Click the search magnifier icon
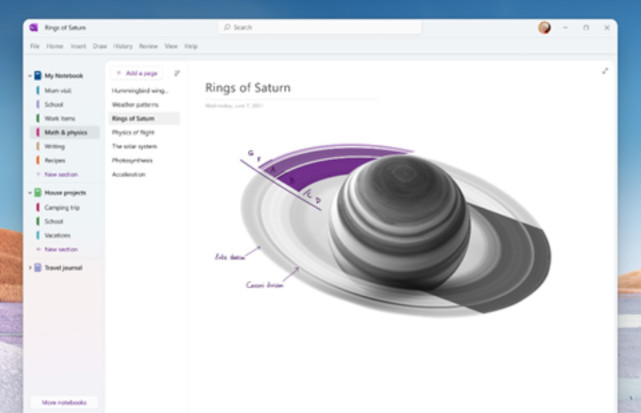The height and width of the screenshot is (413, 641). click(228, 28)
